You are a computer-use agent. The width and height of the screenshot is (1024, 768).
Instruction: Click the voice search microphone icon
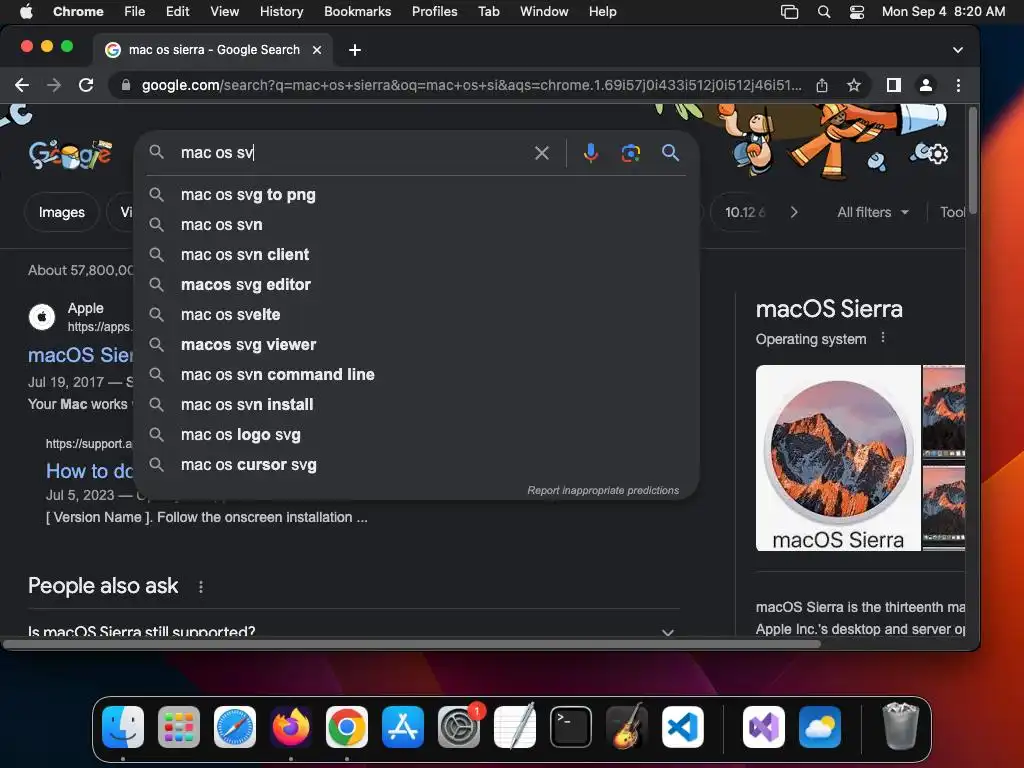coord(590,153)
